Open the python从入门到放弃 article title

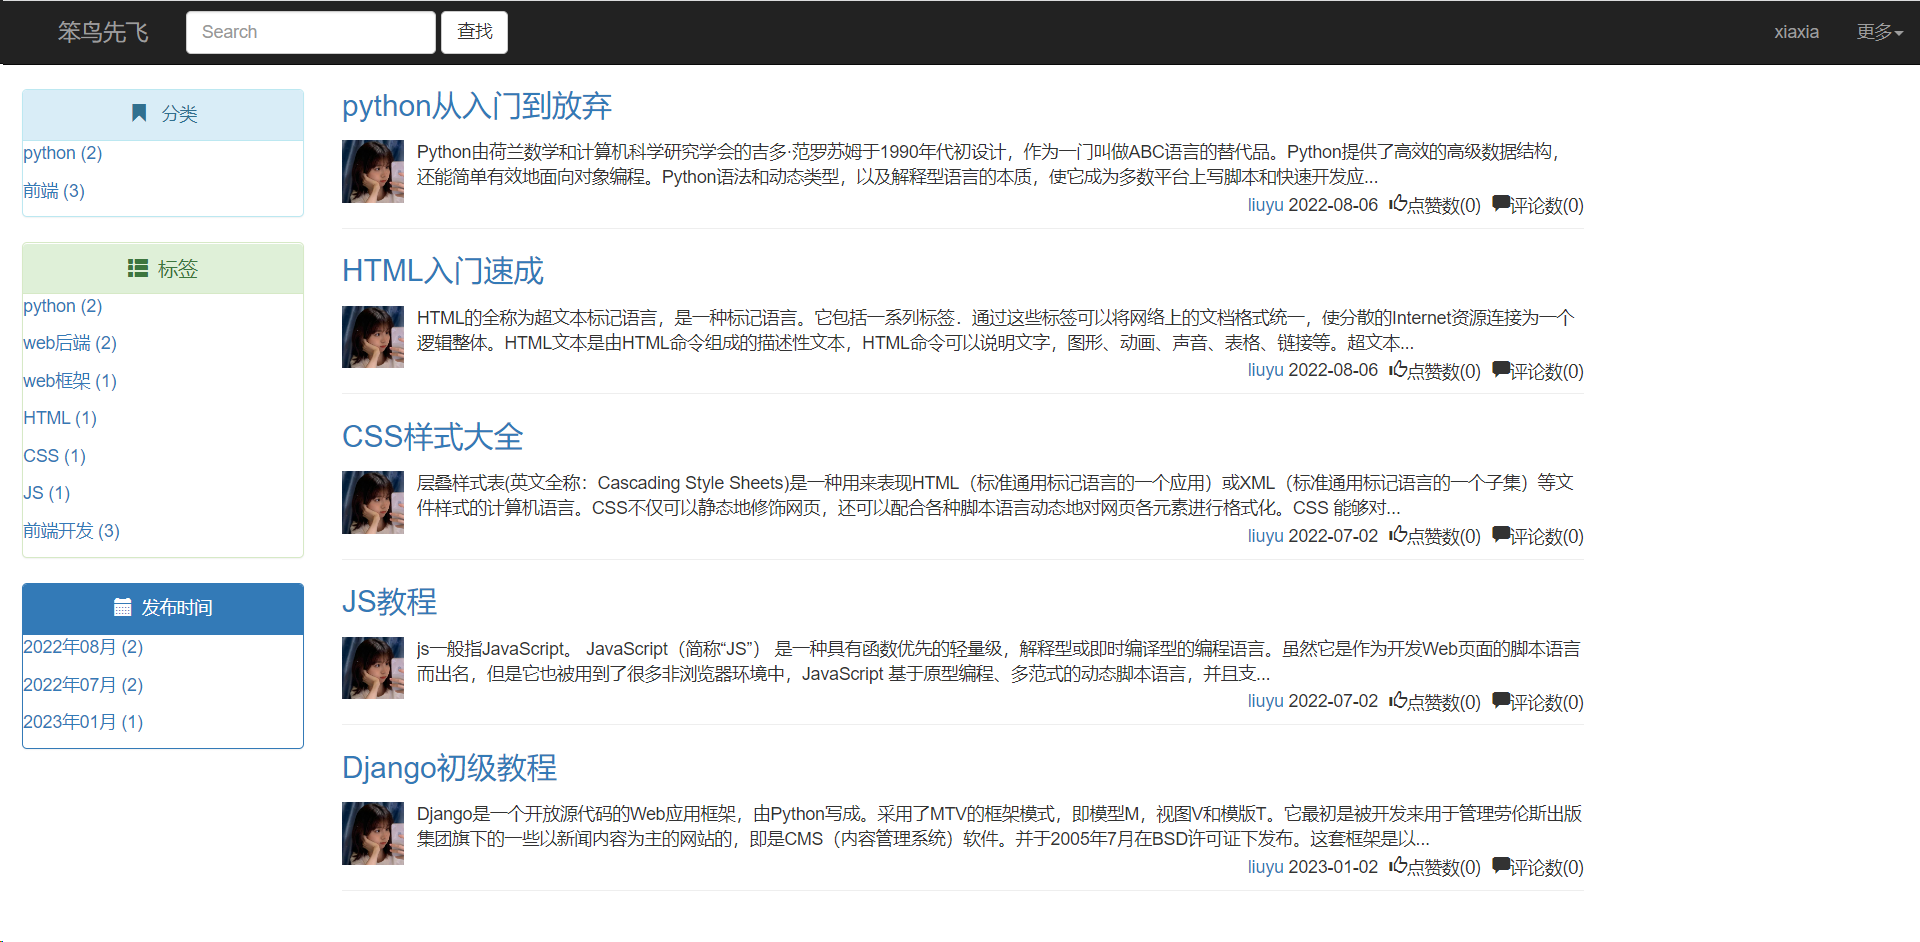point(477,106)
